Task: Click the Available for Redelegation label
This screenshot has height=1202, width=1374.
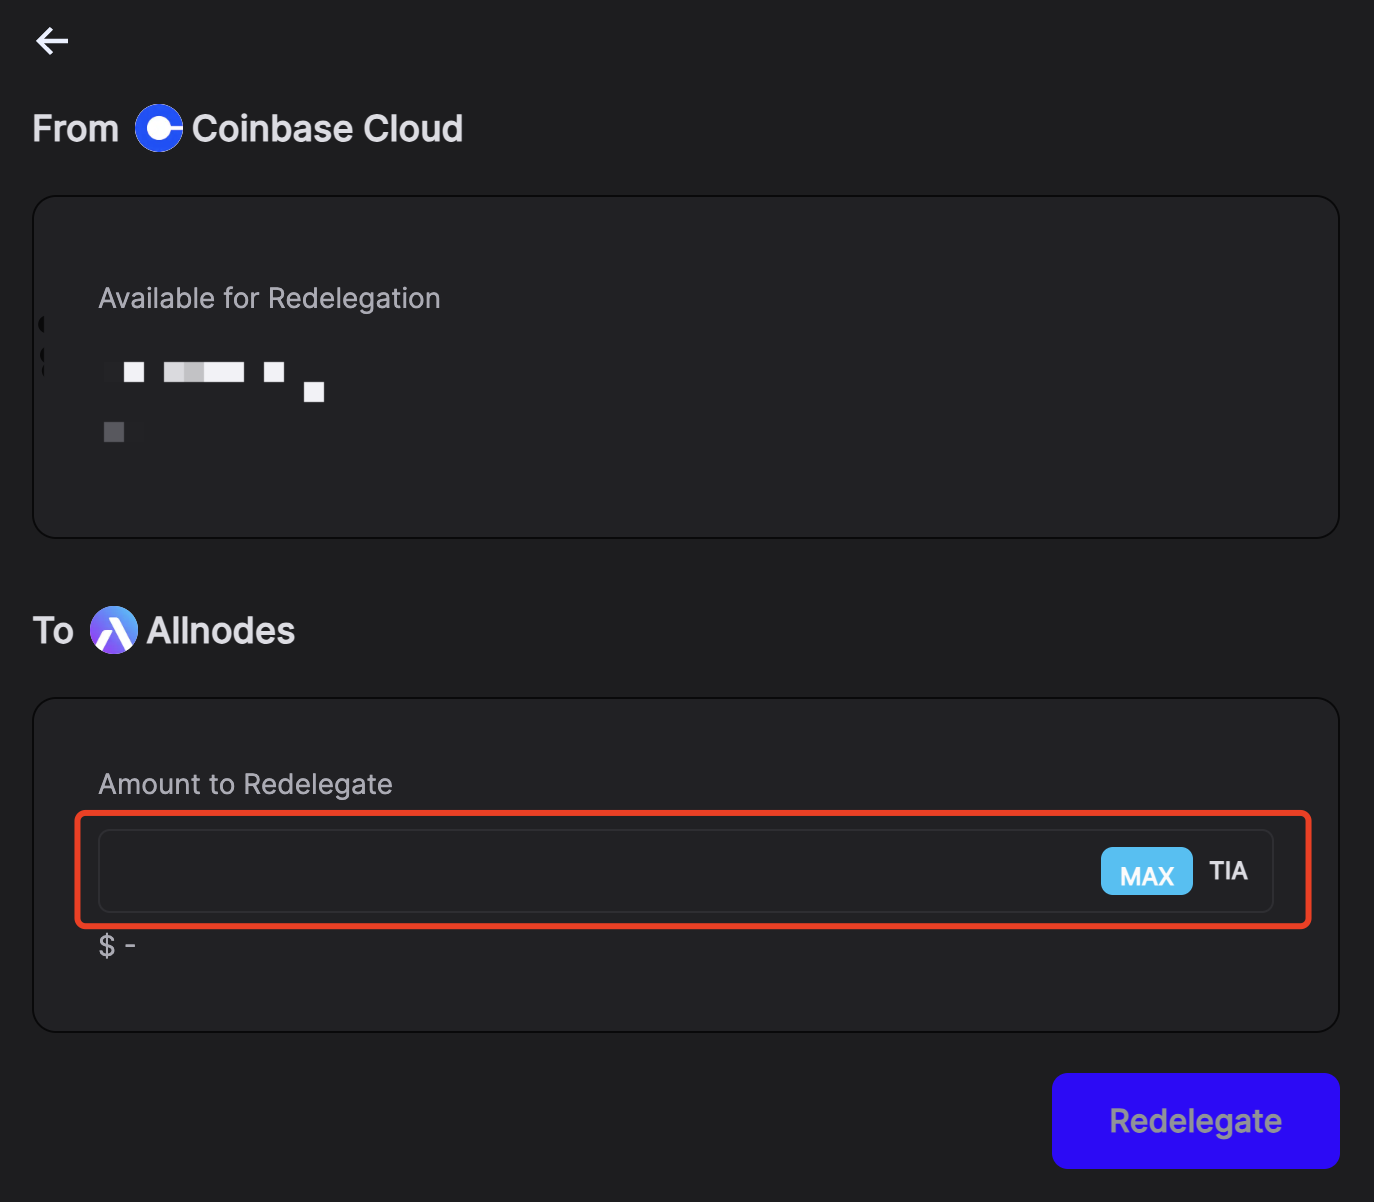Action: click(x=269, y=298)
